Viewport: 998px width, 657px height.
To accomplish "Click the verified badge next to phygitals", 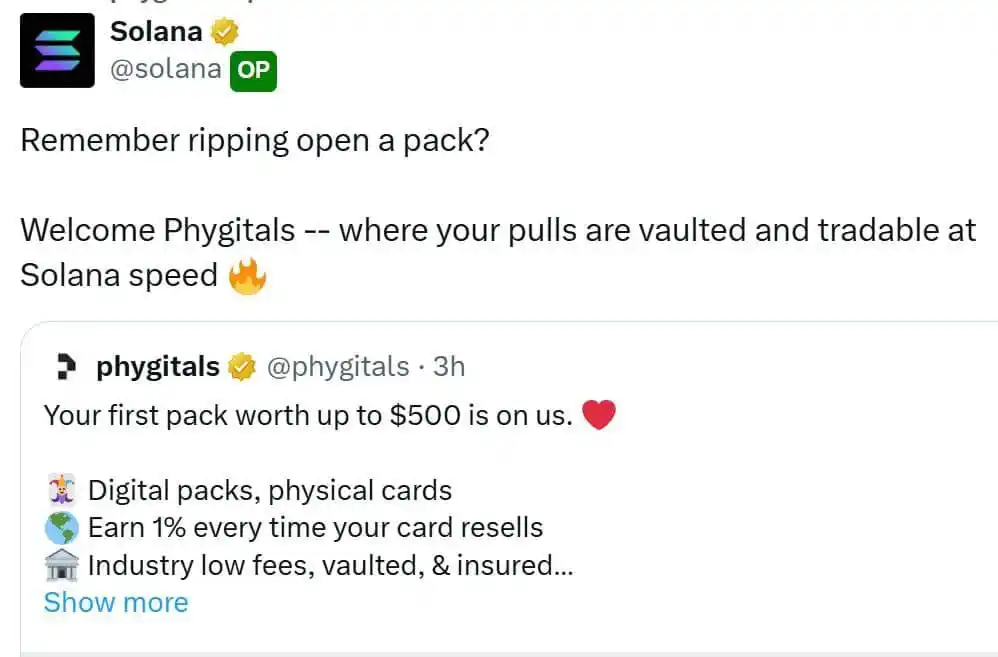I will (x=241, y=367).
